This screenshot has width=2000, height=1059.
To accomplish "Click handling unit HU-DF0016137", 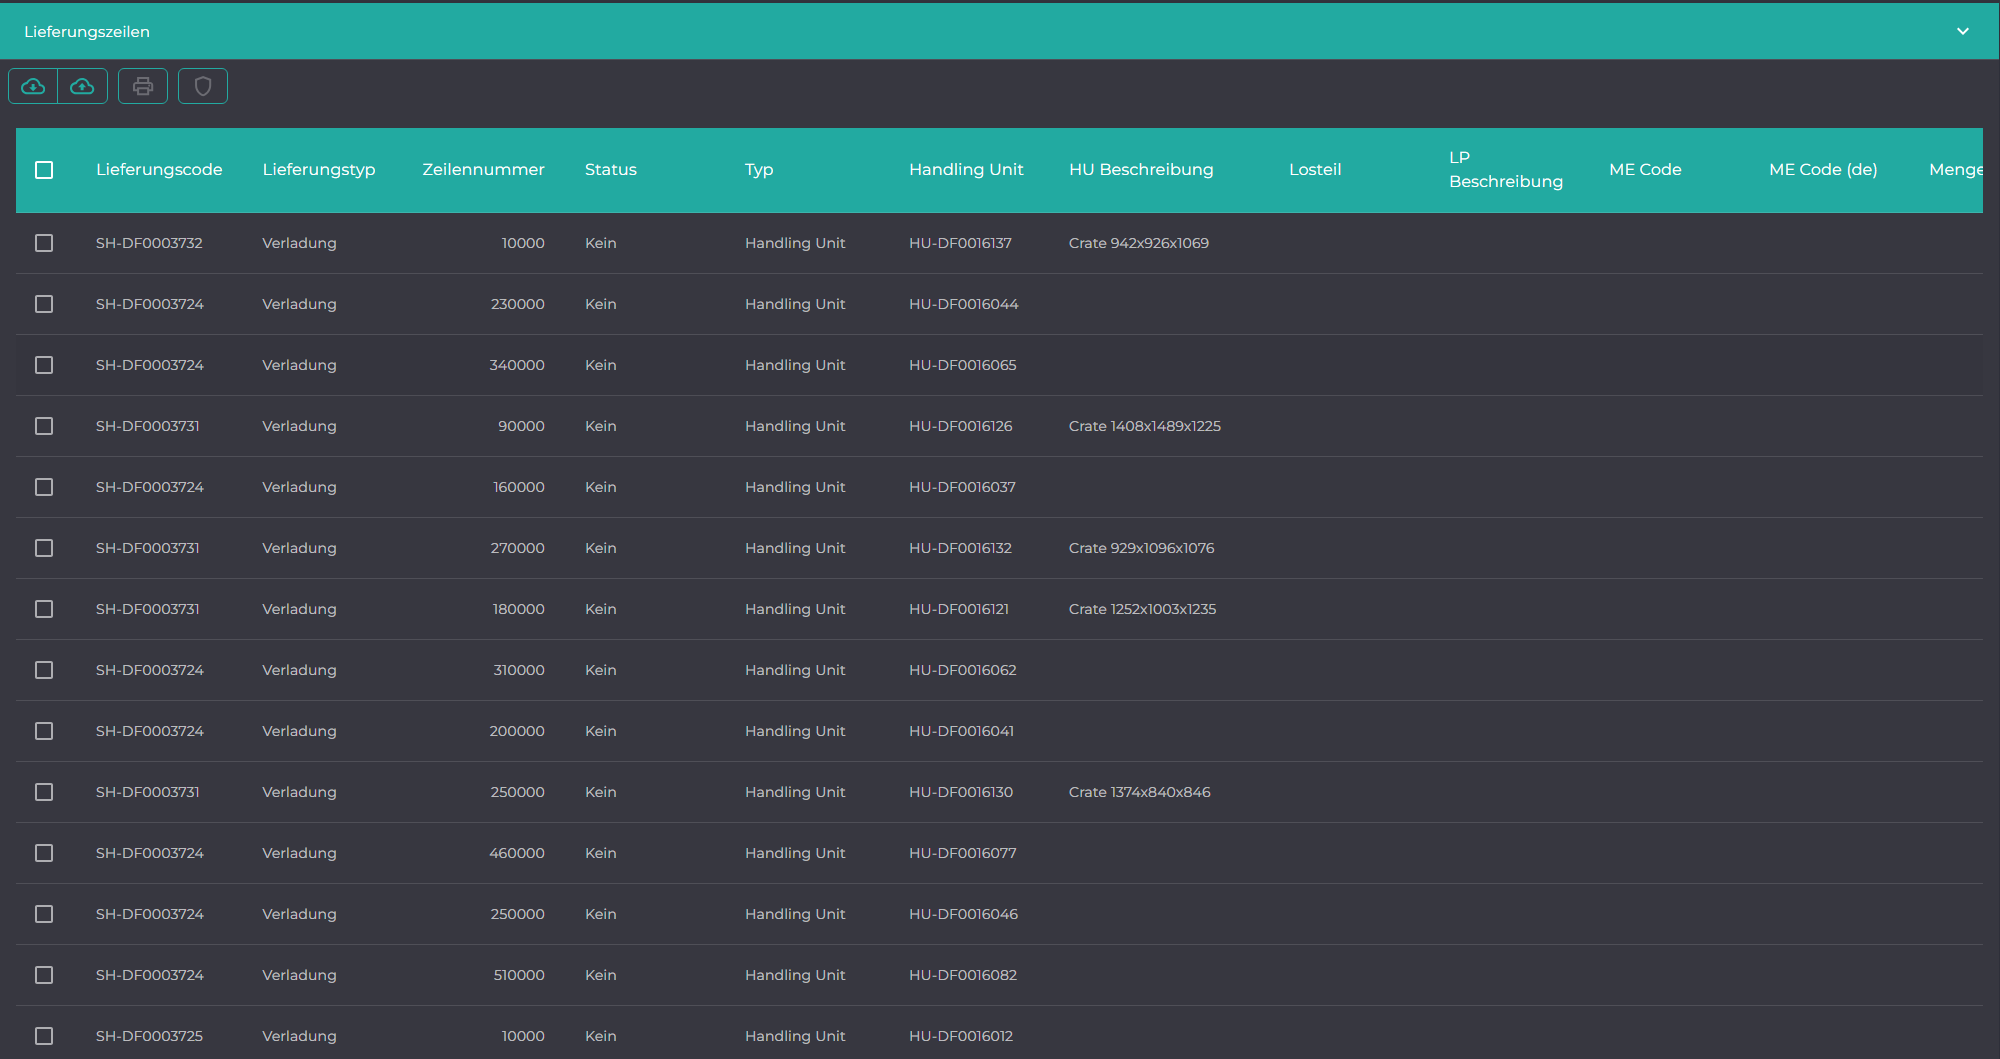I will pyautogui.click(x=960, y=243).
